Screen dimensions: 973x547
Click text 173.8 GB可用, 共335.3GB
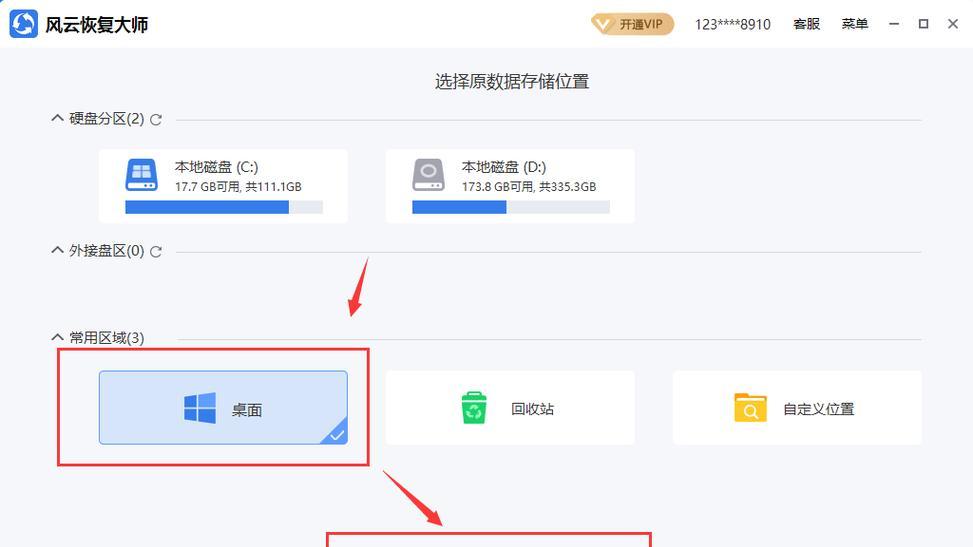[529, 187]
